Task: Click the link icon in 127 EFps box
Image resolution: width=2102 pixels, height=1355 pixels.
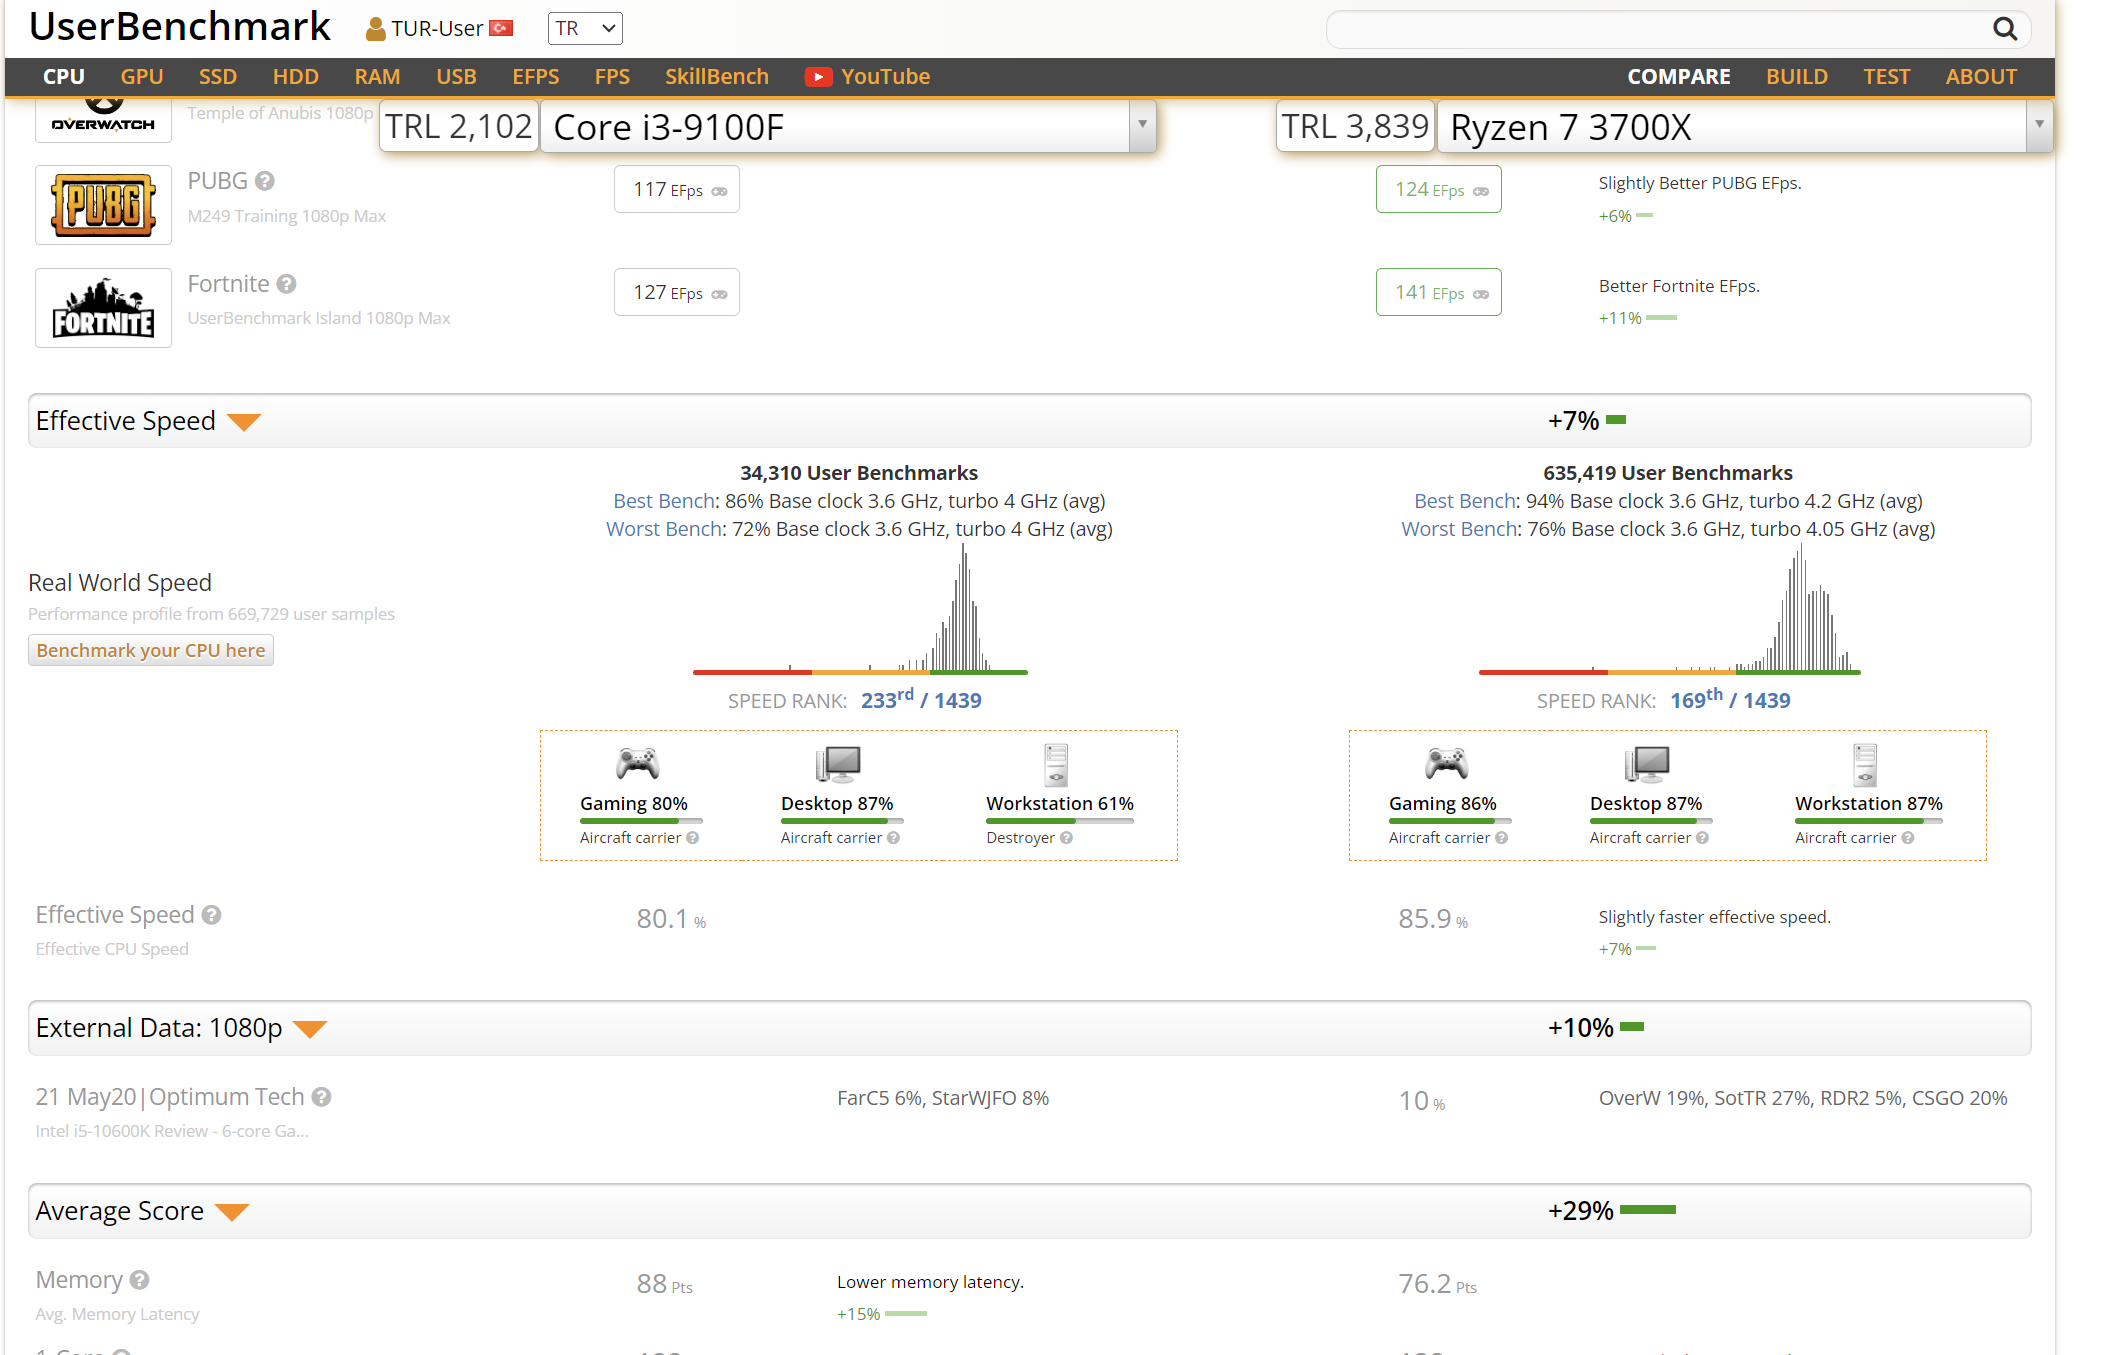Action: (x=719, y=294)
